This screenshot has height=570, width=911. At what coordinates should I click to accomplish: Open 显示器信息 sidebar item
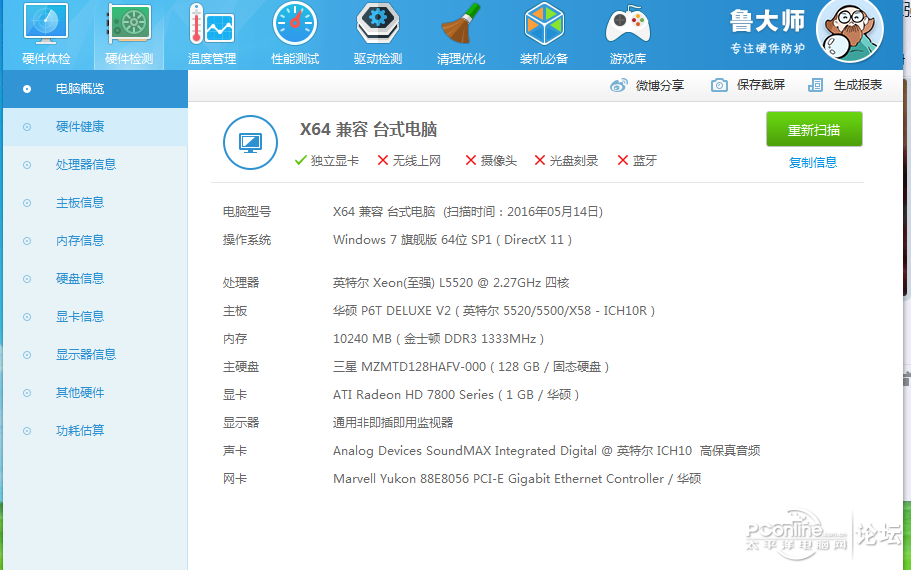coord(95,354)
